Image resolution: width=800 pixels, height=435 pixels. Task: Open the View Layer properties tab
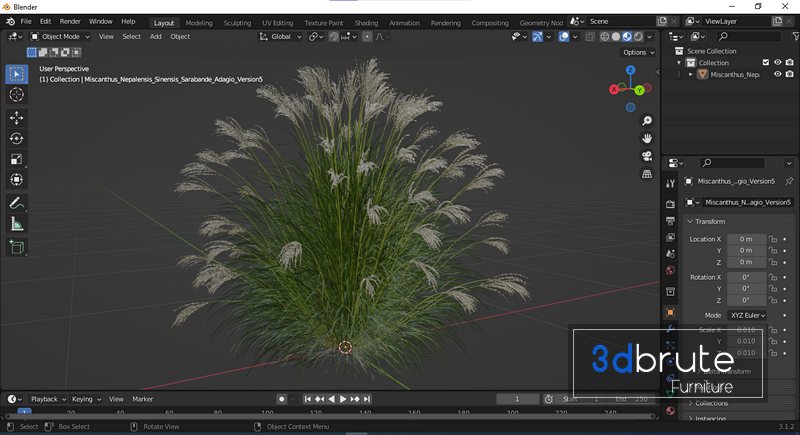pos(670,237)
